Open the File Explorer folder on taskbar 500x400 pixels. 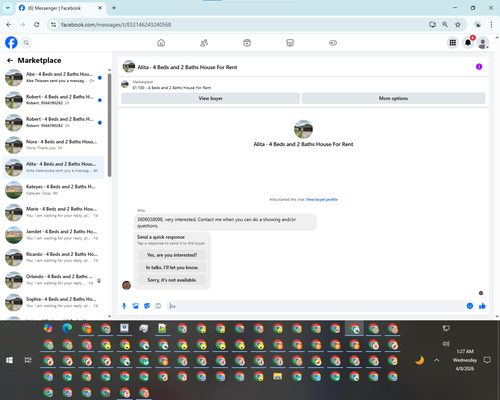pos(278,376)
